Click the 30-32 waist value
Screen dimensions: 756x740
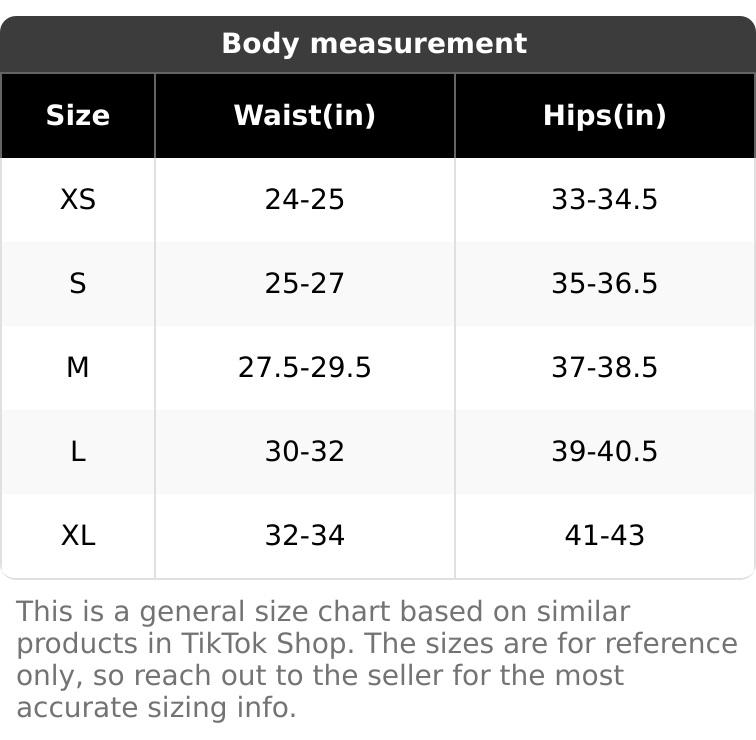point(305,452)
